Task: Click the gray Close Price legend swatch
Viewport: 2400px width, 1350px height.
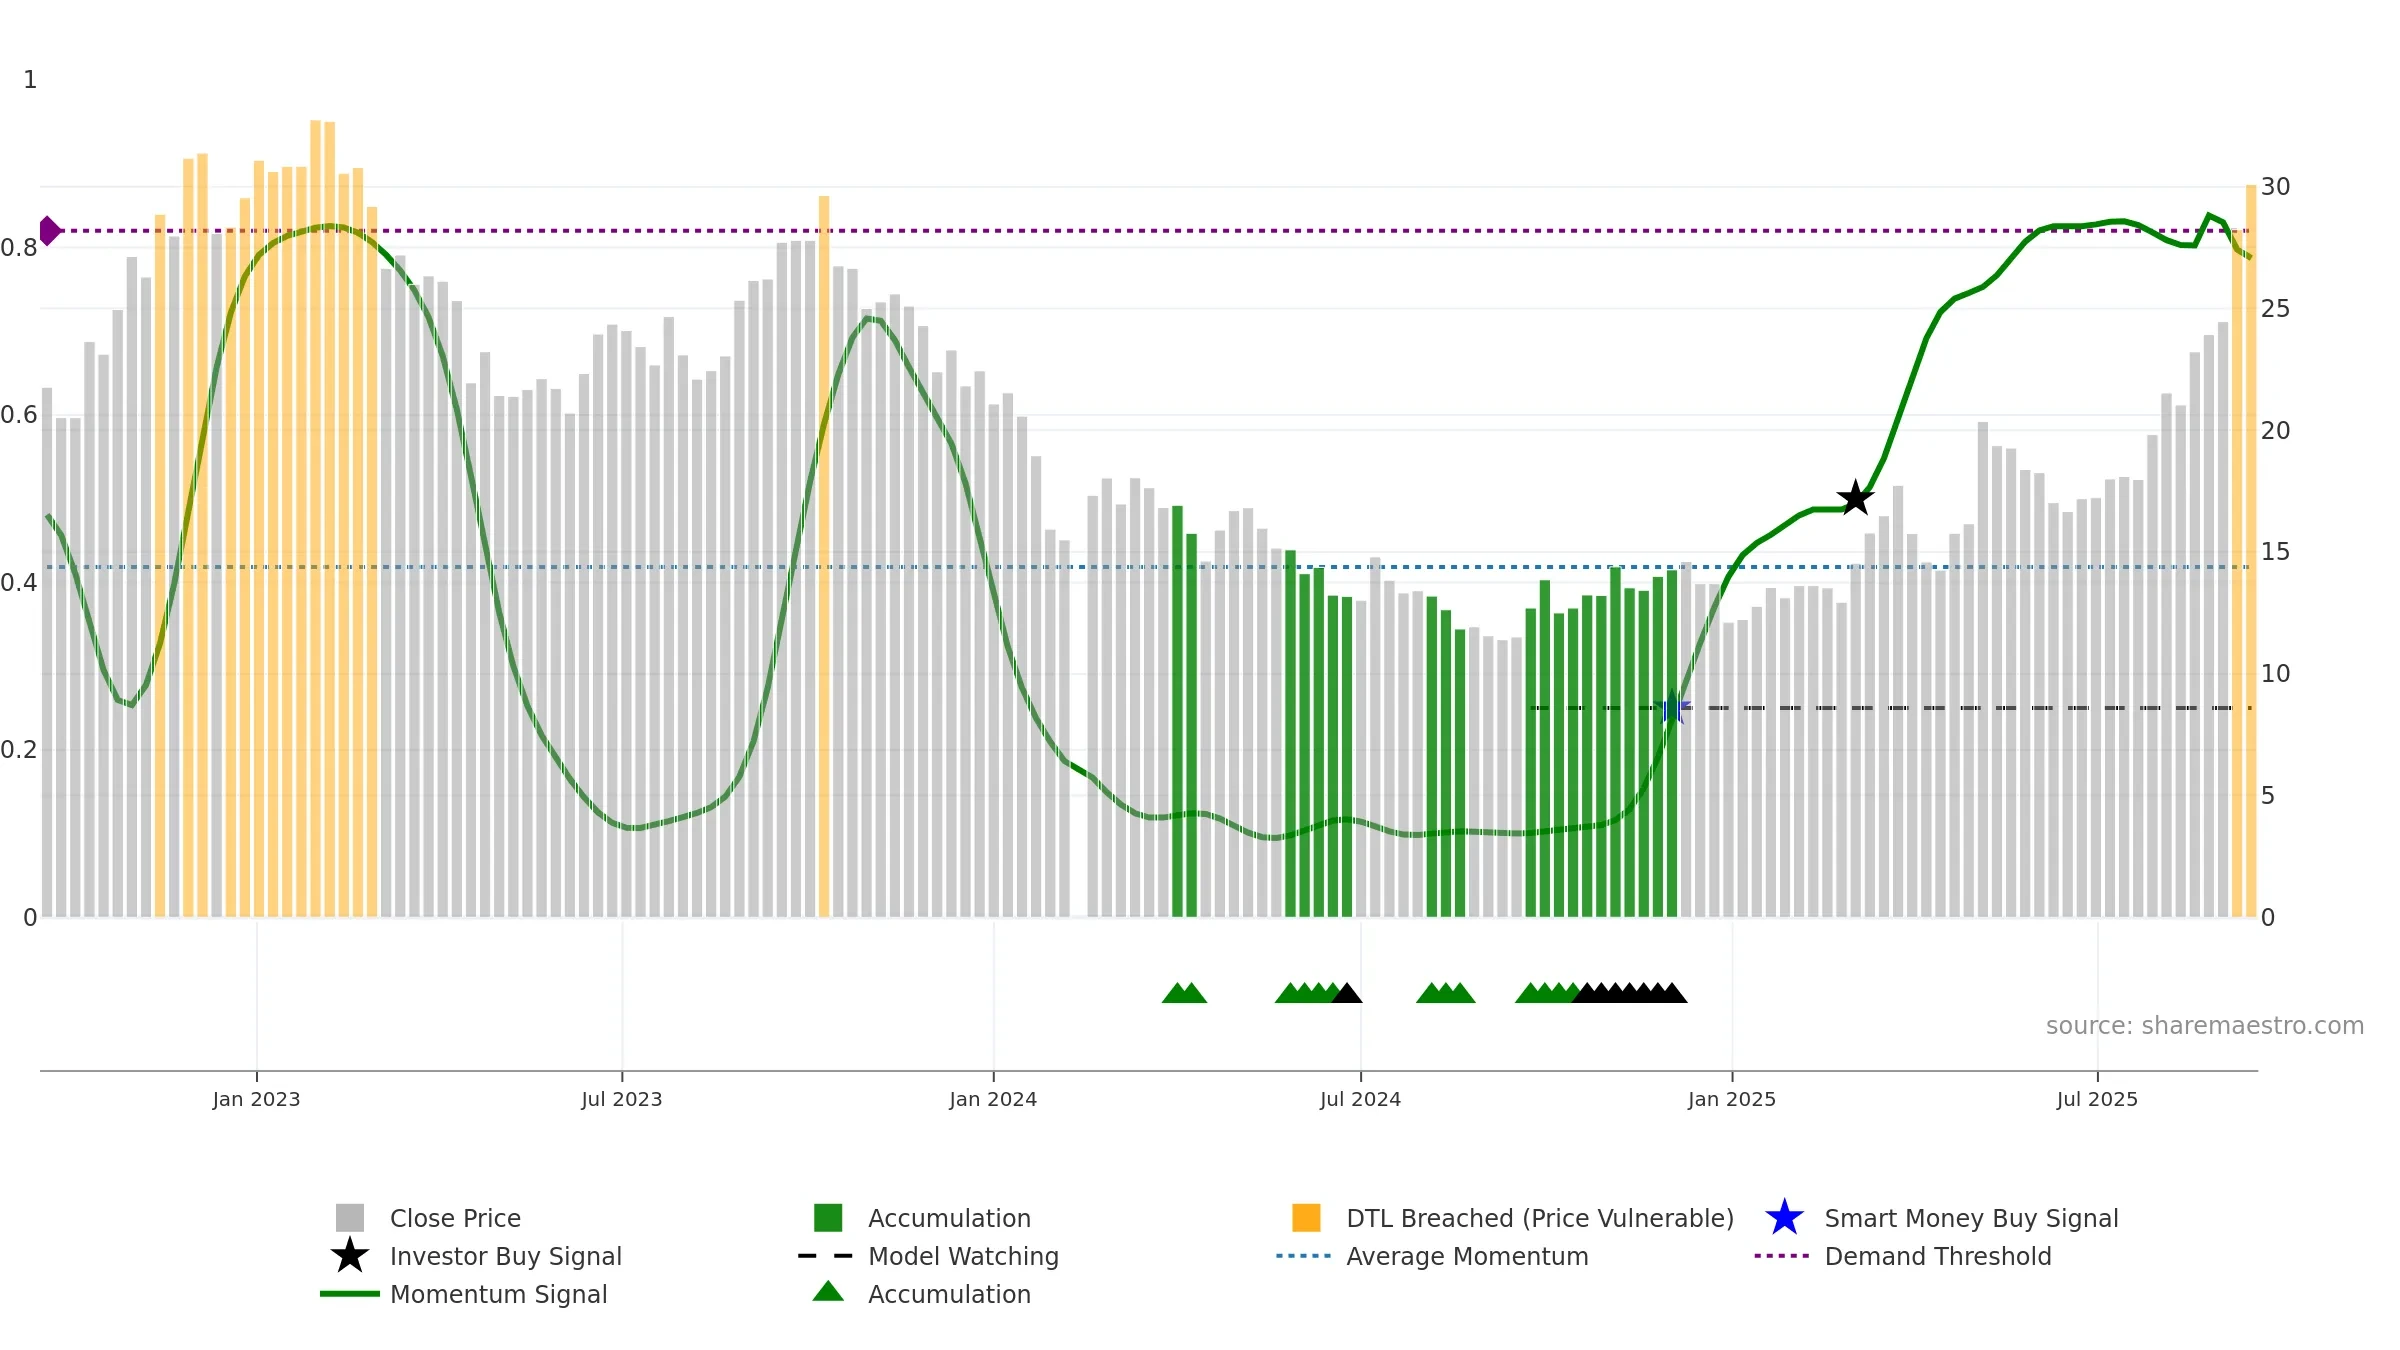Action: click(x=350, y=1218)
